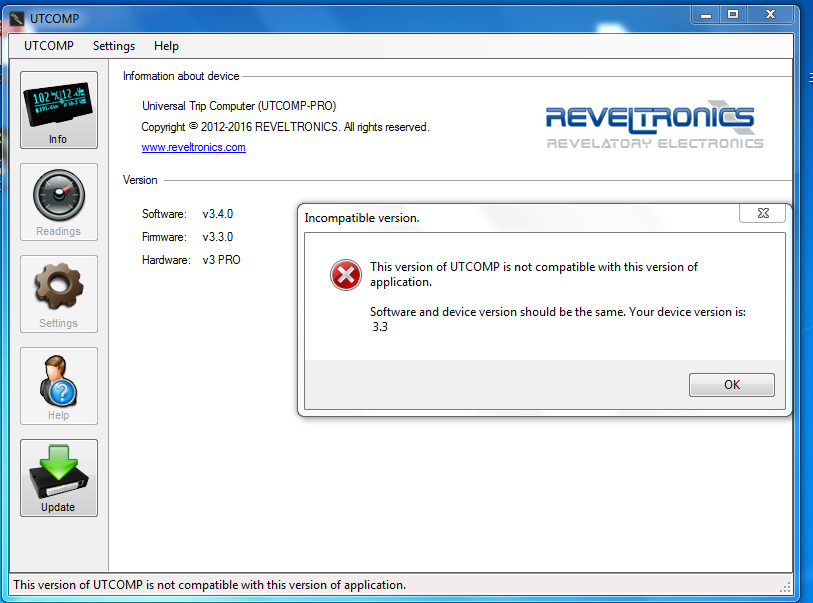Open the UTCOMP menu

click(49, 46)
